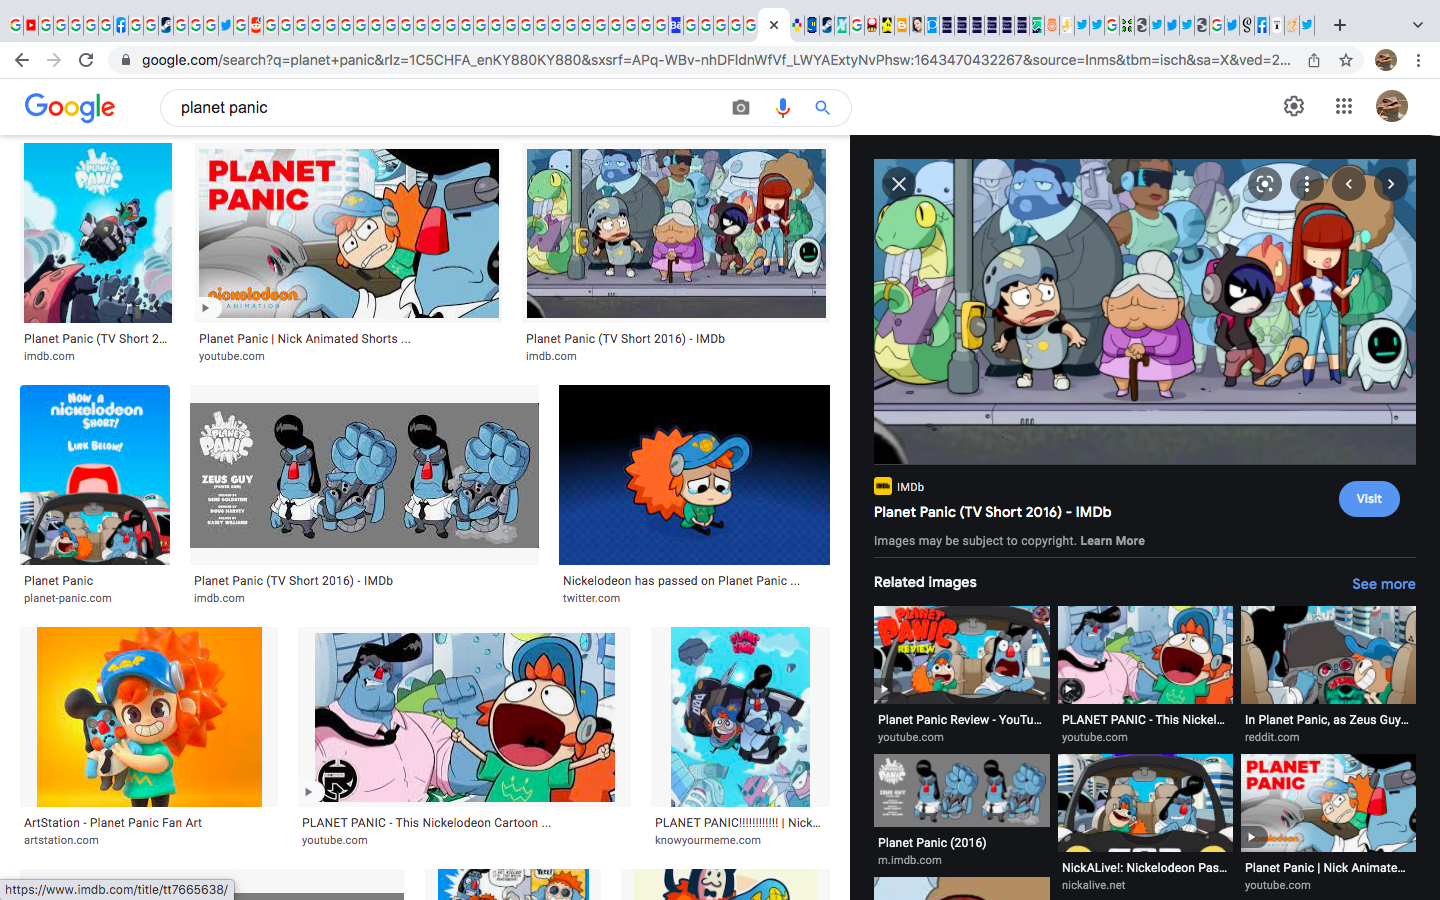Show previous image in preview
The height and width of the screenshot is (900, 1440).
pos(1349,184)
